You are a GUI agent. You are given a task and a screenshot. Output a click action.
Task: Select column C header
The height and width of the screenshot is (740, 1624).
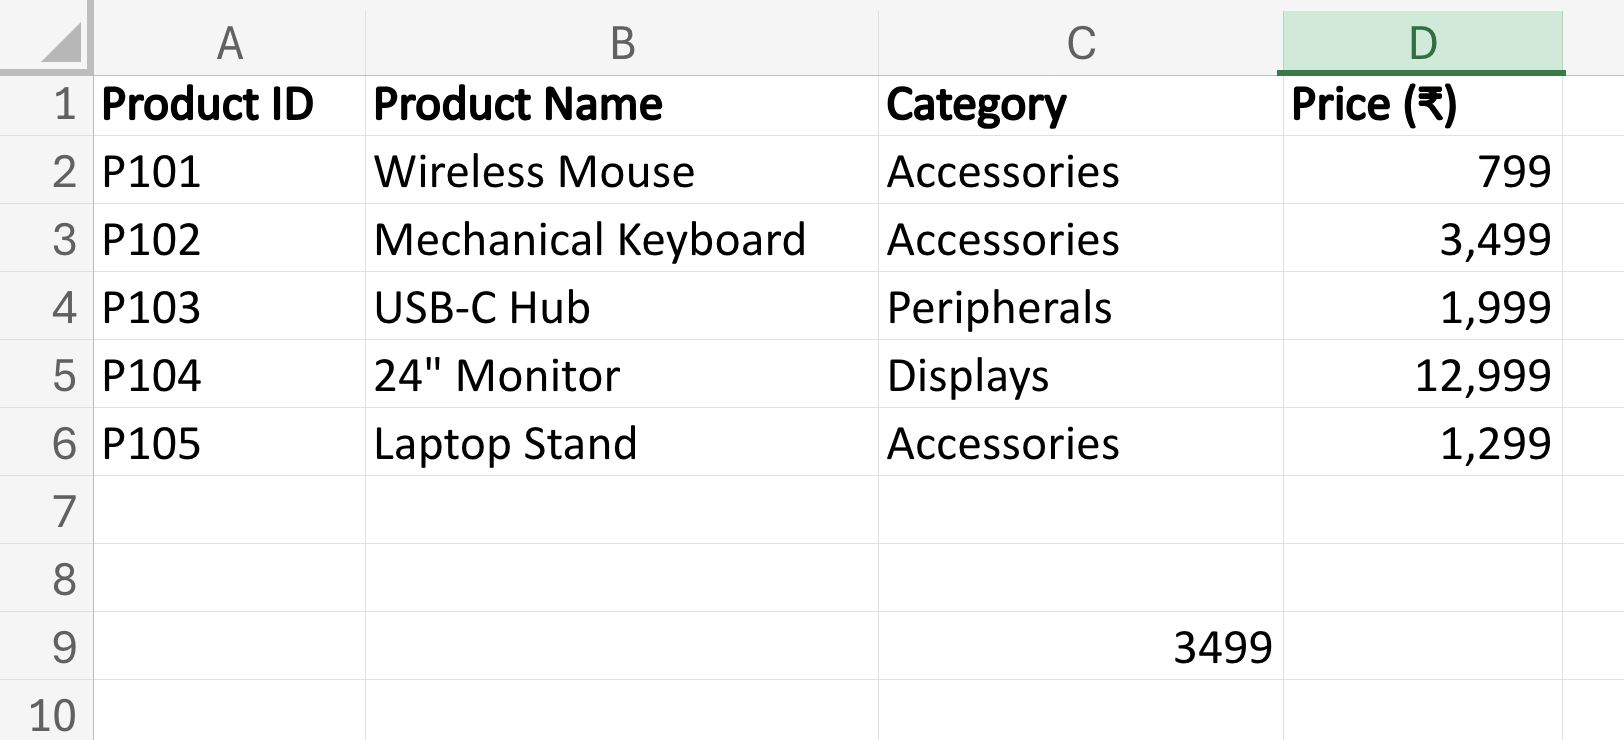coord(1080,42)
